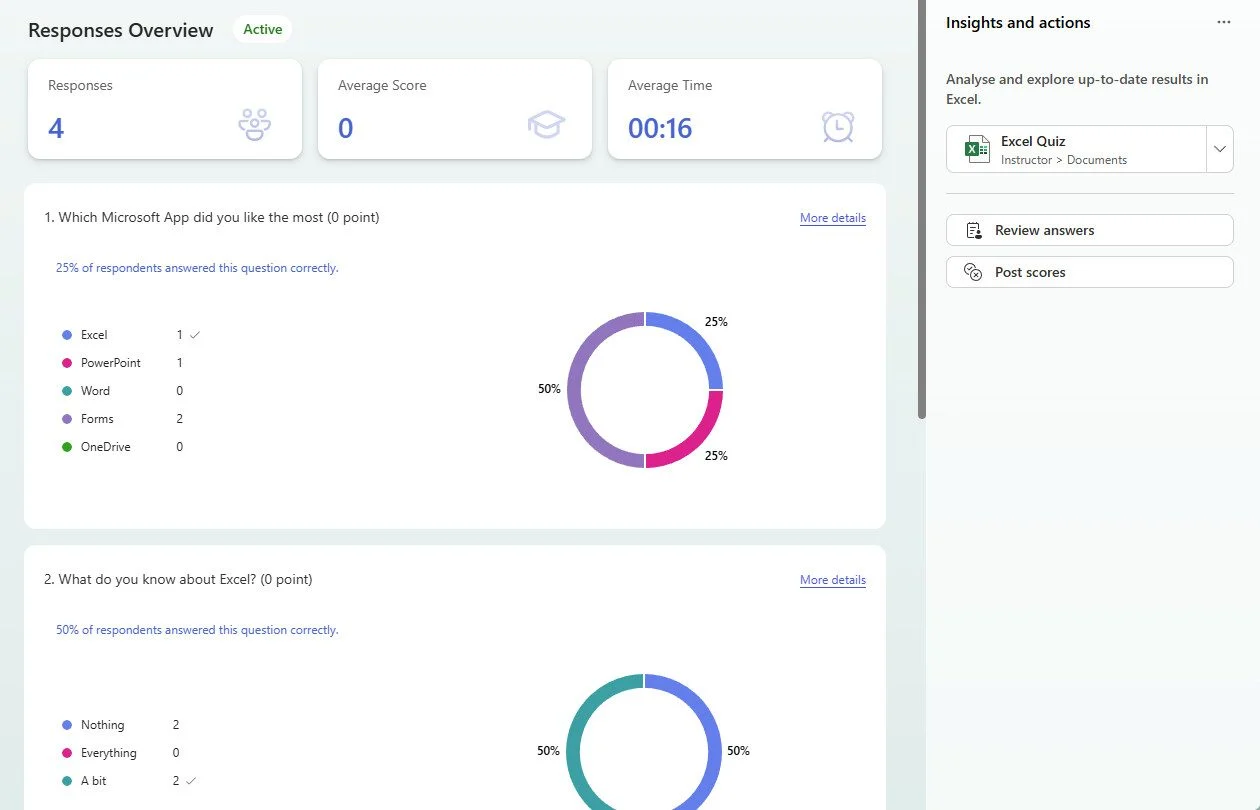
Task: Click the Analyse and explore results description
Action: [1077, 89]
